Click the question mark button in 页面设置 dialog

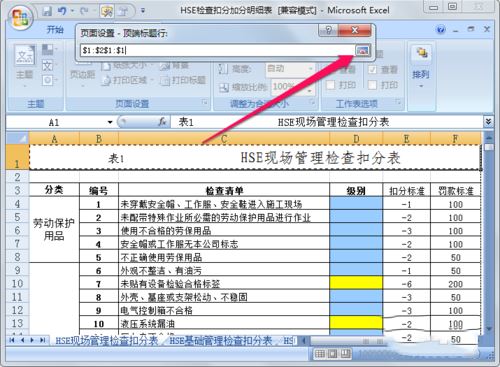pyautogui.click(x=328, y=30)
